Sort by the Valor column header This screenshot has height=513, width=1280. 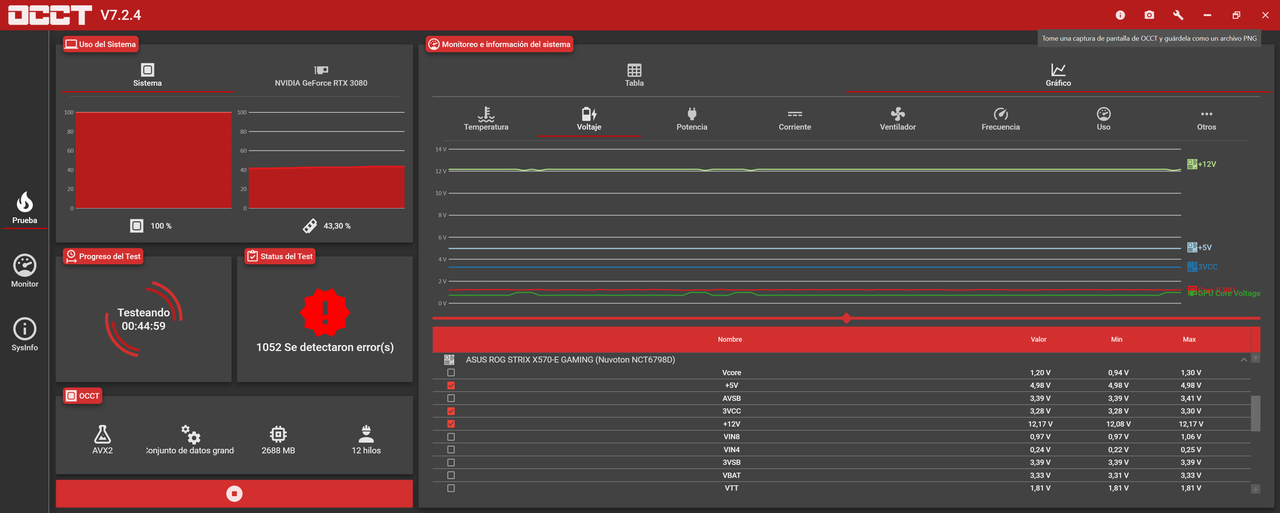[1039, 339]
